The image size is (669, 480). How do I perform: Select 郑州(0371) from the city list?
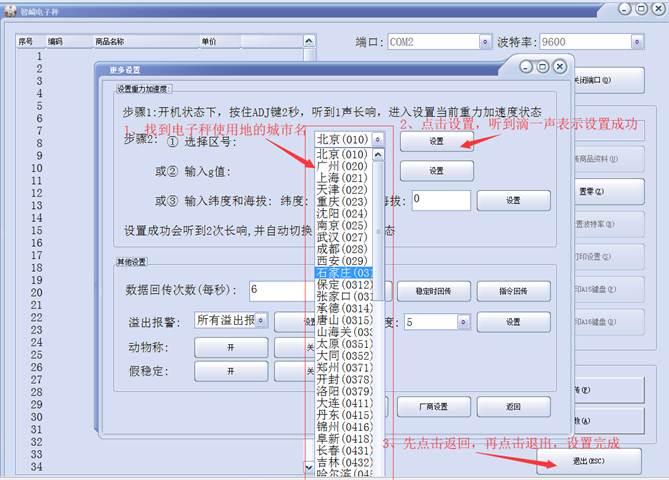click(343, 367)
